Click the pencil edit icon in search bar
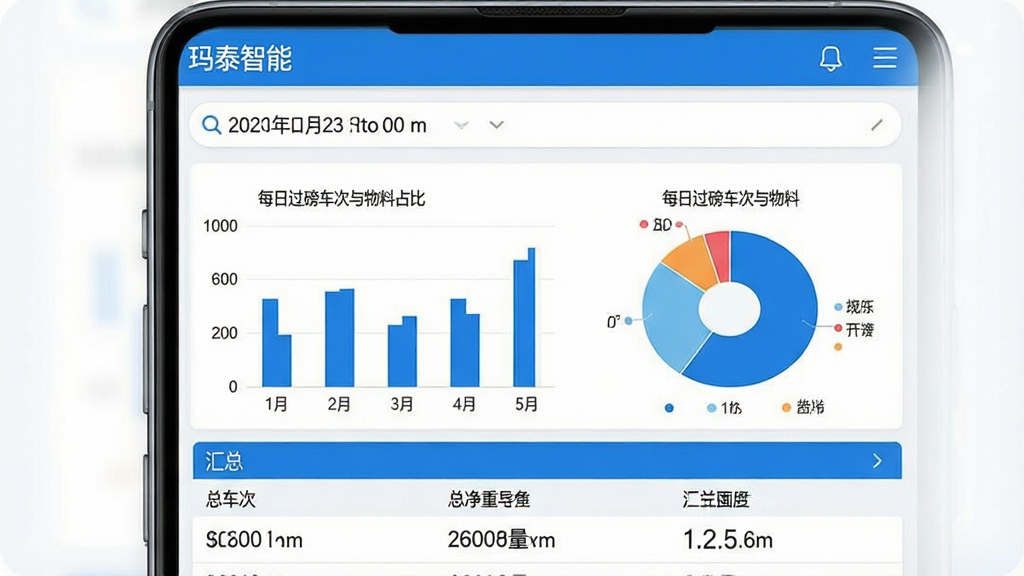Image resolution: width=1024 pixels, height=576 pixels. pos(876,125)
